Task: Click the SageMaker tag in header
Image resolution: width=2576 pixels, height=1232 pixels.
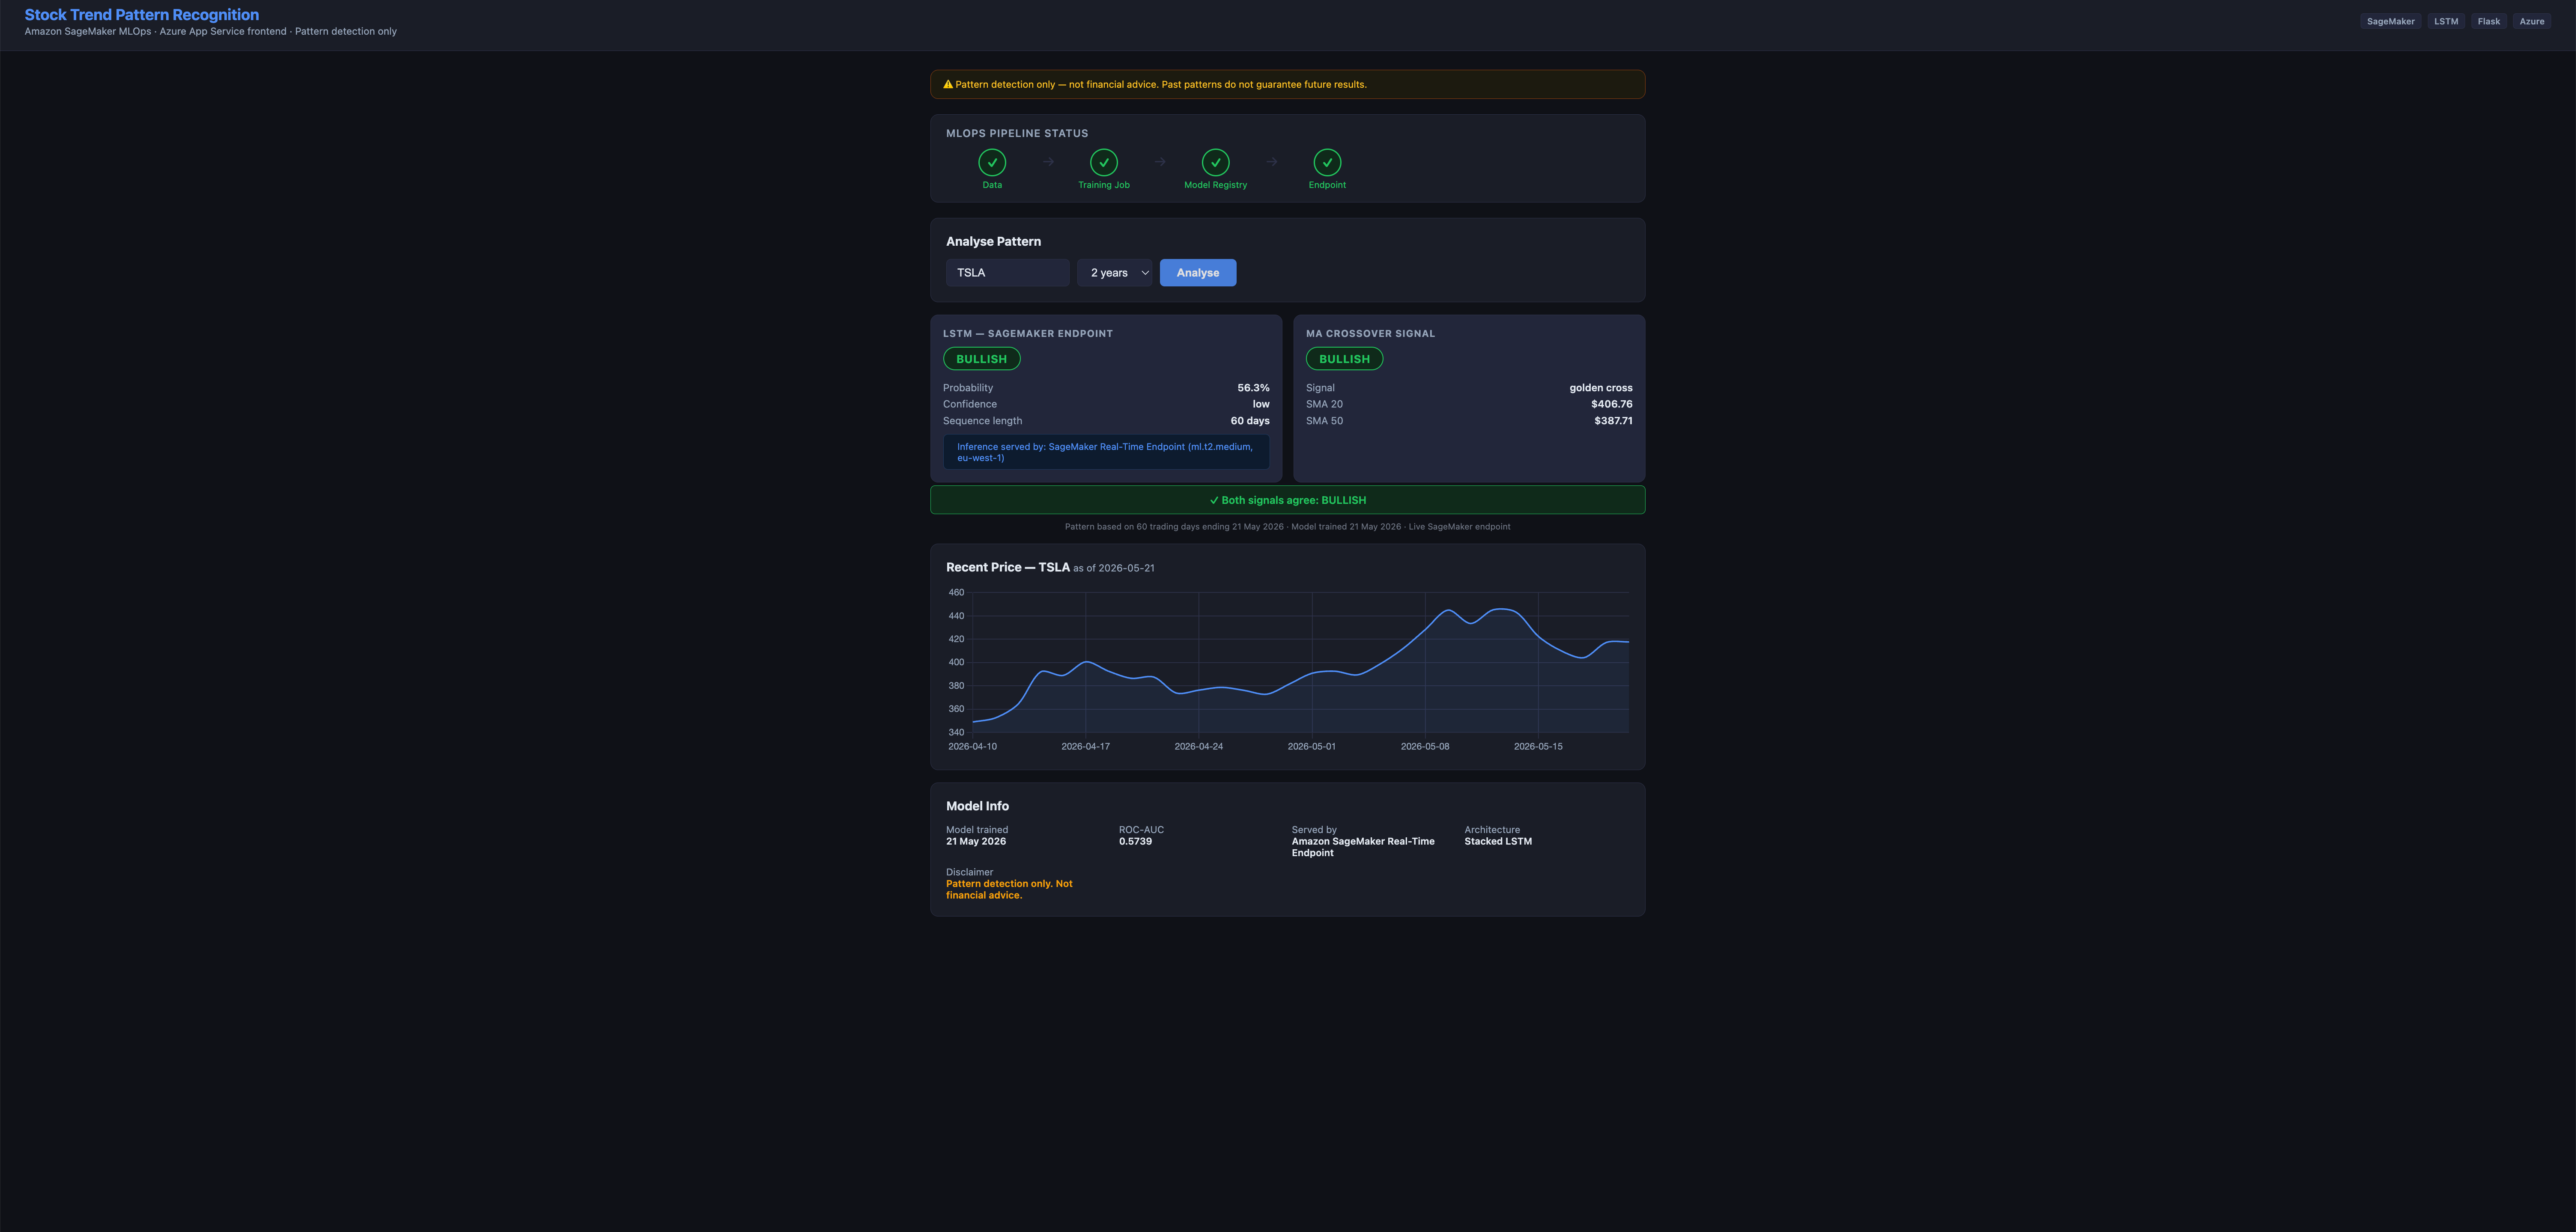Action: pyautogui.click(x=2390, y=21)
